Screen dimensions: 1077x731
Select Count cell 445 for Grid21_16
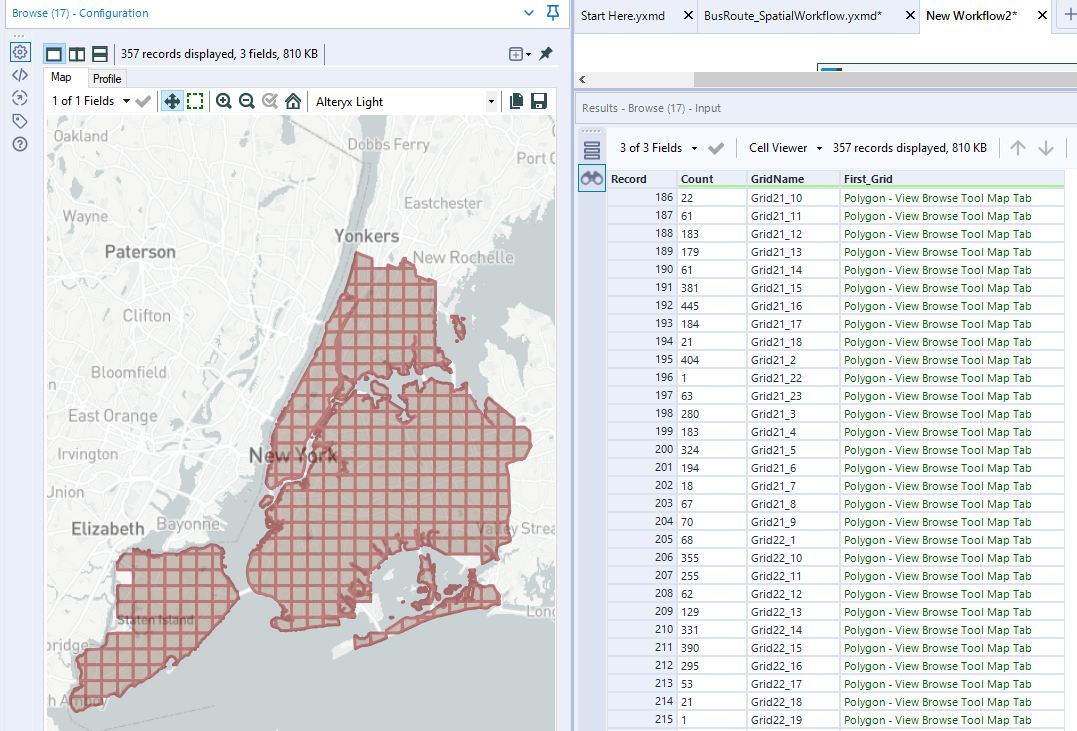tap(712, 306)
